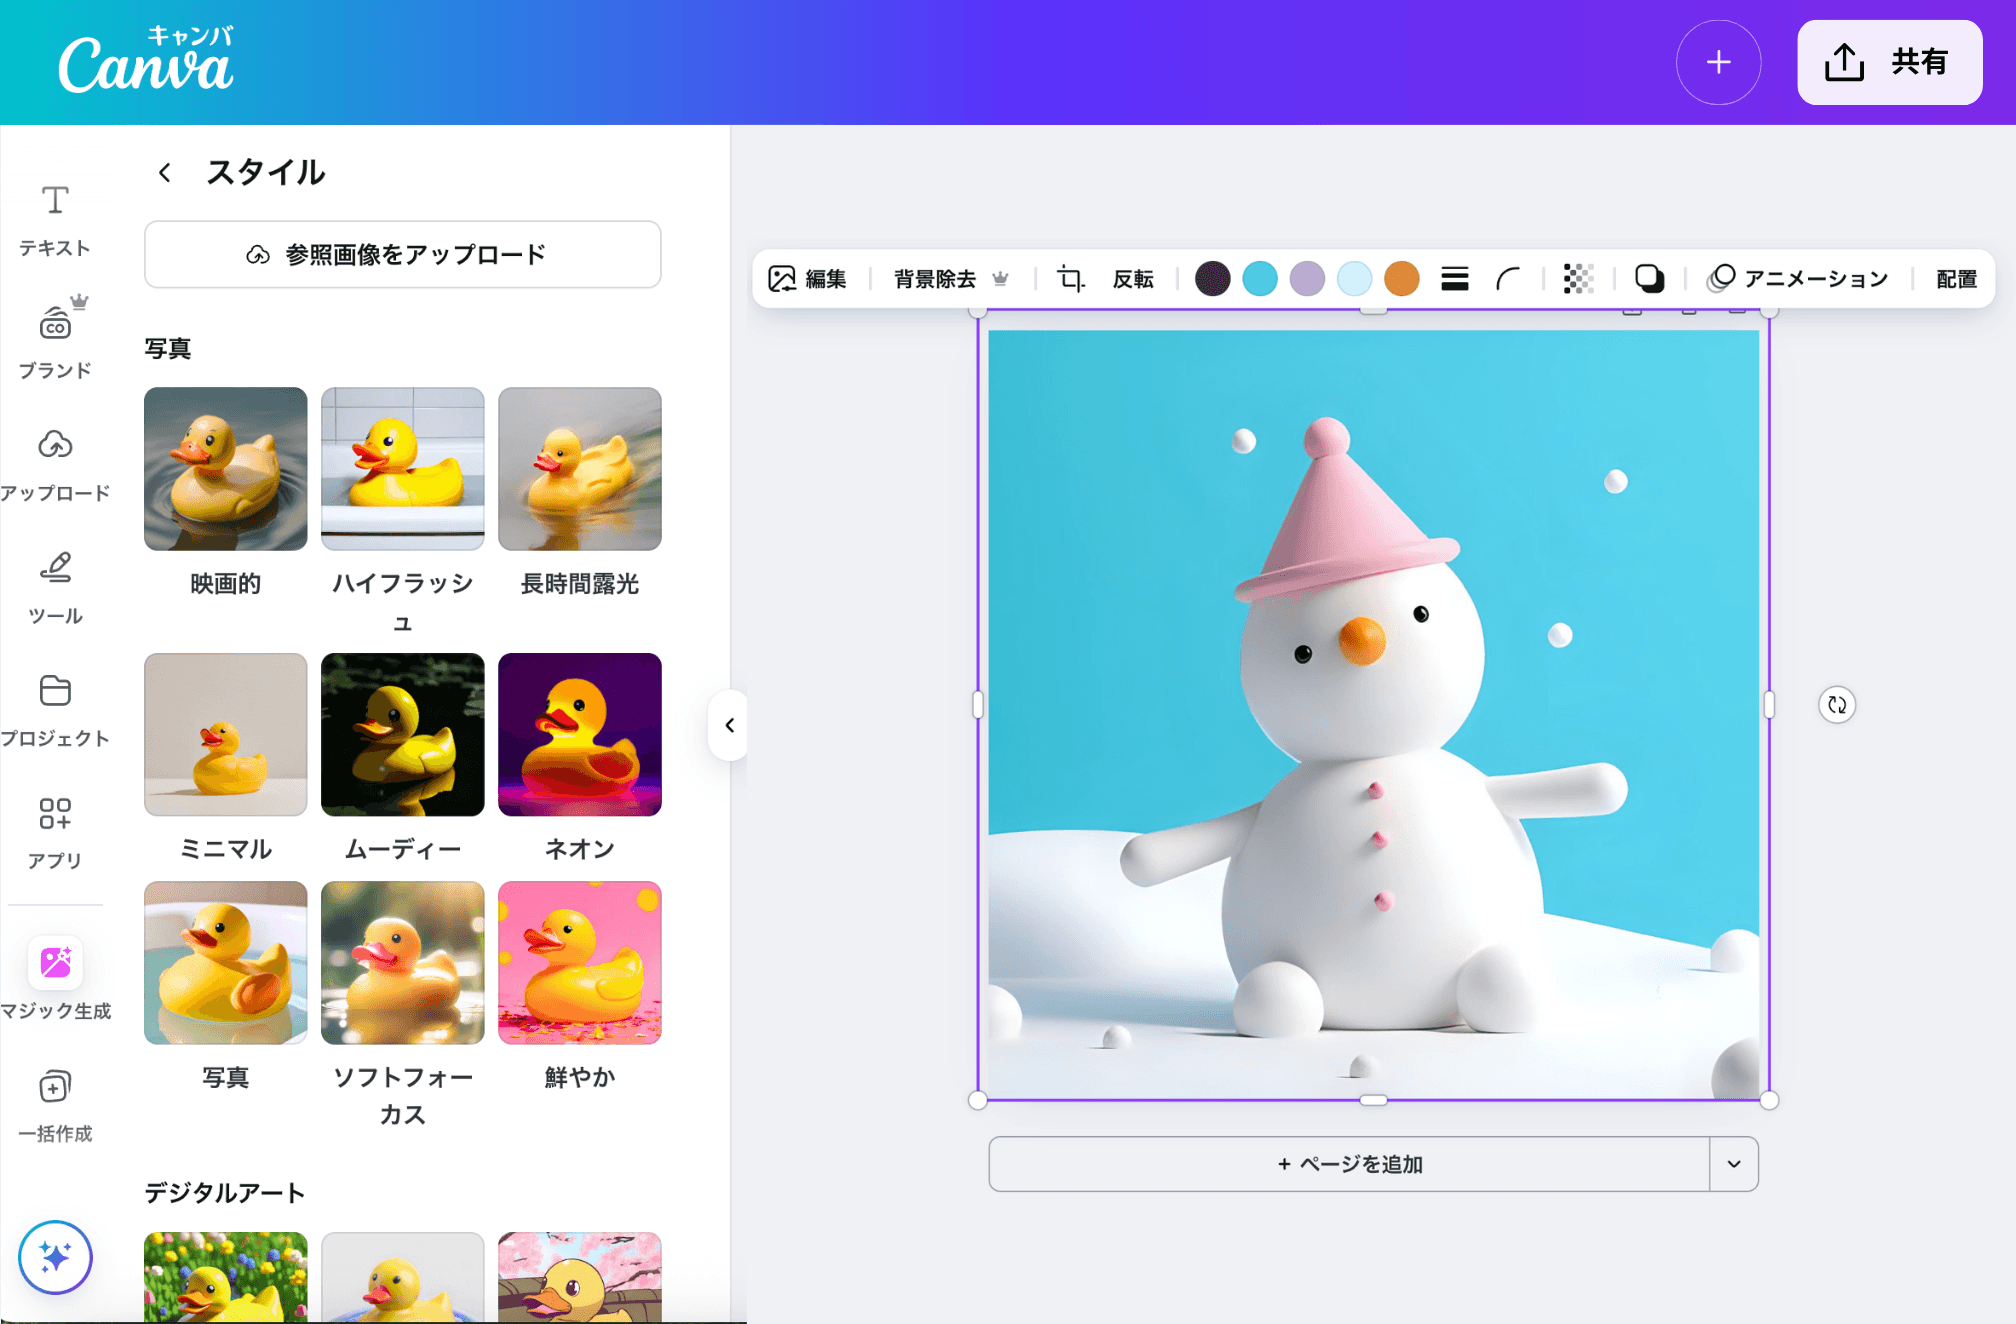Select the orange color swatch
Viewport: 2016px width, 1324px height.
[x=1402, y=278]
